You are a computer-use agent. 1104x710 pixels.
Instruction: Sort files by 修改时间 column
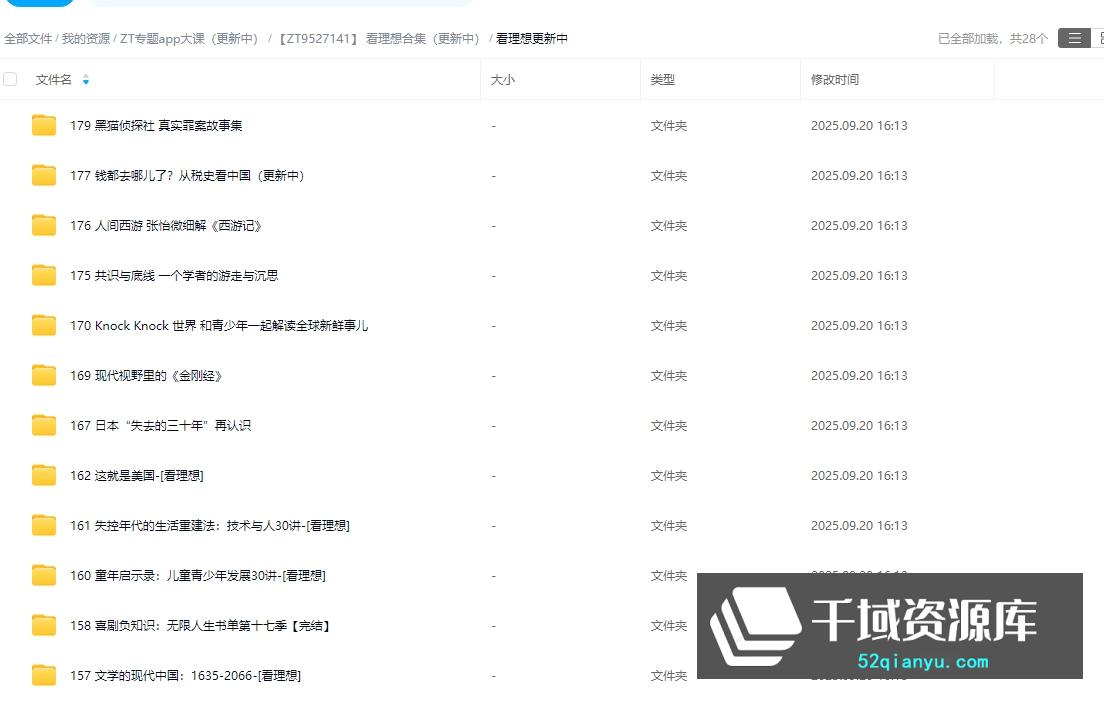(x=834, y=80)
